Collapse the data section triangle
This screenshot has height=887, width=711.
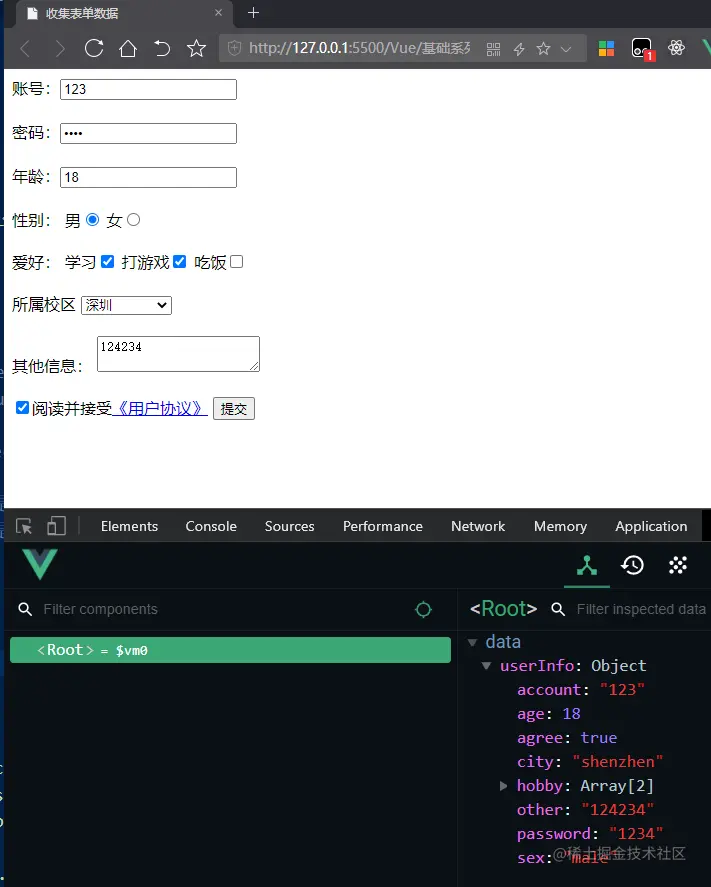pyautogui.click(x=472, y=643)
